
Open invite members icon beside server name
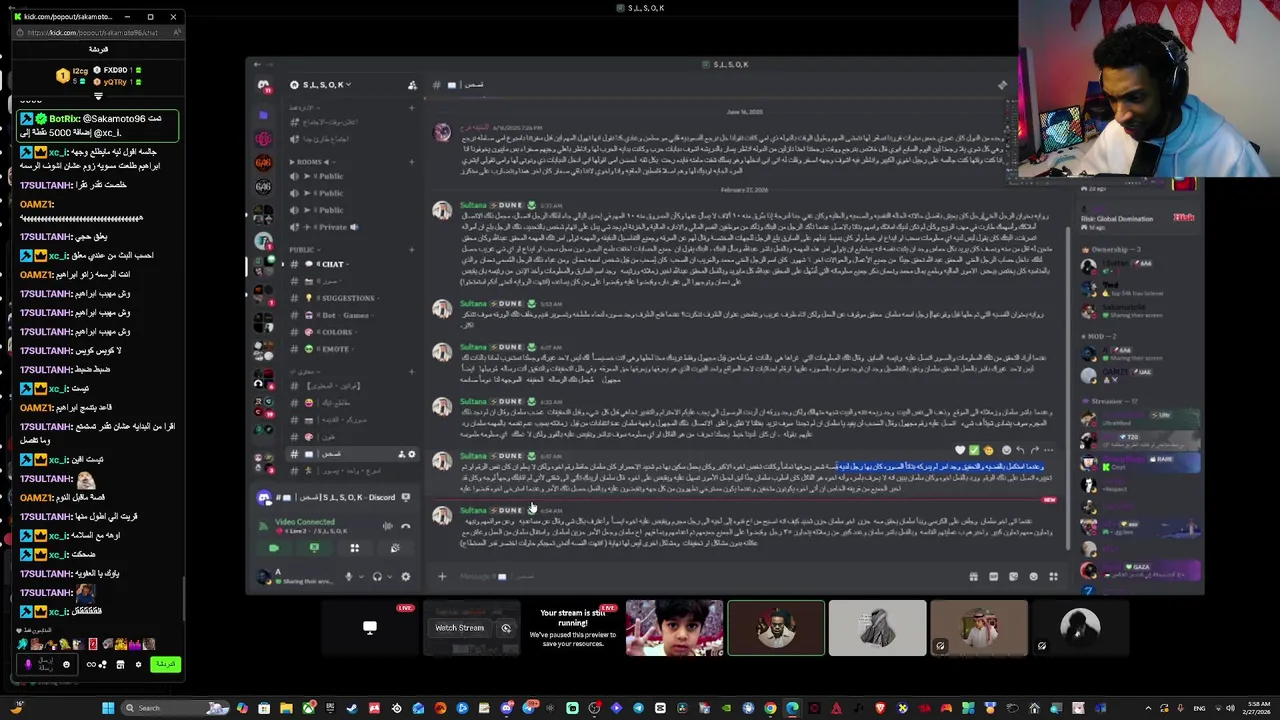412,85
